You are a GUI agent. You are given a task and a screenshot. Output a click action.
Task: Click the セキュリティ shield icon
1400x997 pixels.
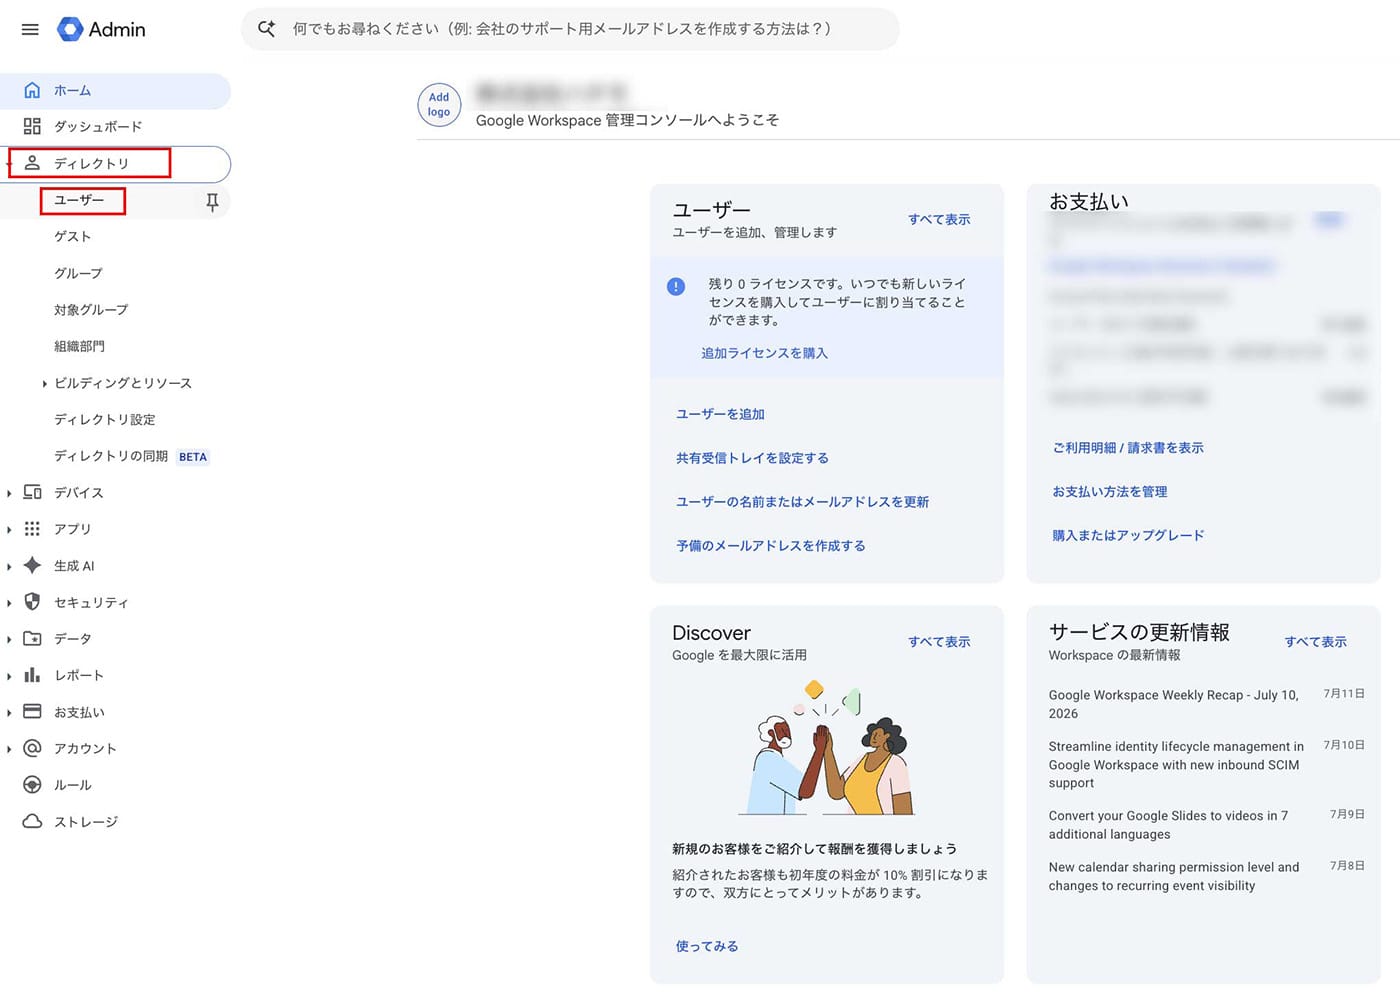coord(32,602)
